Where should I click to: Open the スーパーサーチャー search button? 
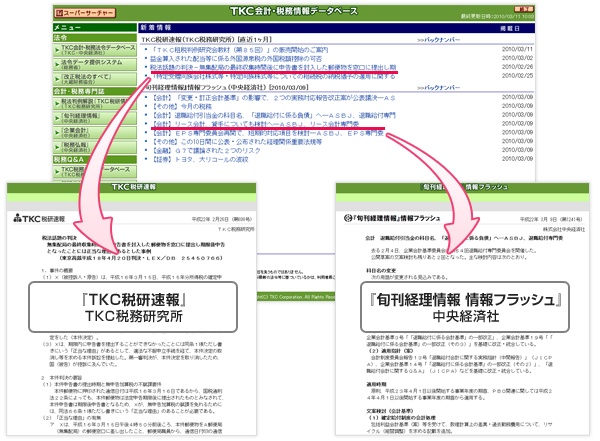(x=85, y=13)
